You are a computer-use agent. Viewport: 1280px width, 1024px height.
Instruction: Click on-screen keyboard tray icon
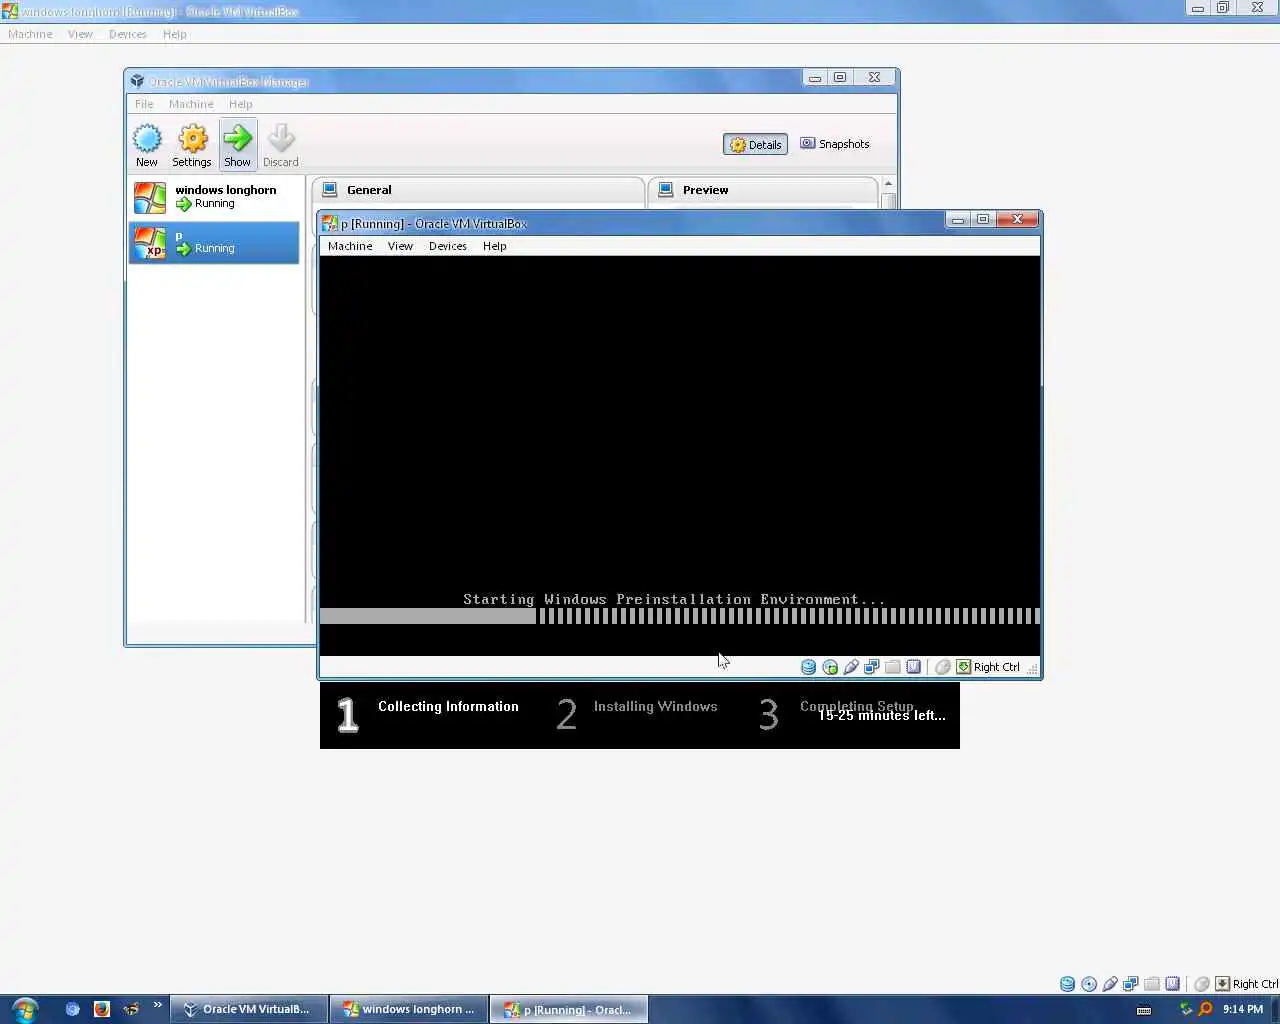point(1144,1010)
